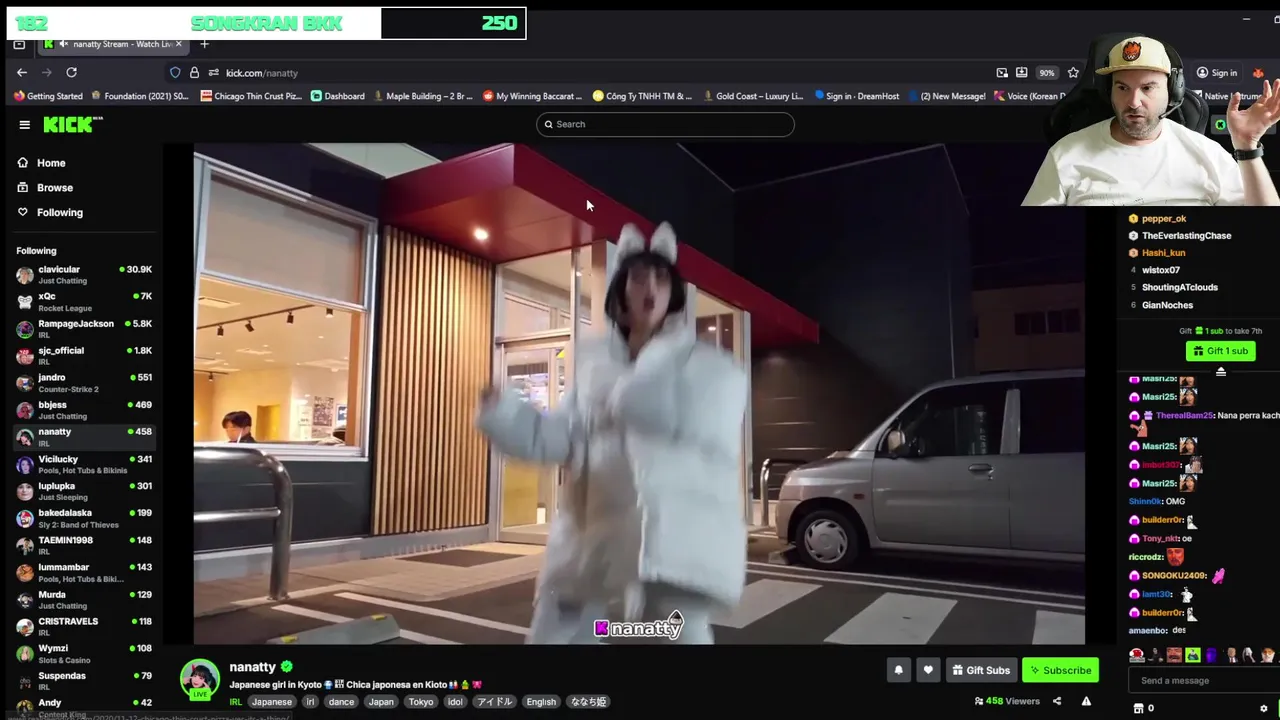Open Wymzi Slots & Casino channel
This screenshot has height=720, width=1280.
tap(84, 652)
